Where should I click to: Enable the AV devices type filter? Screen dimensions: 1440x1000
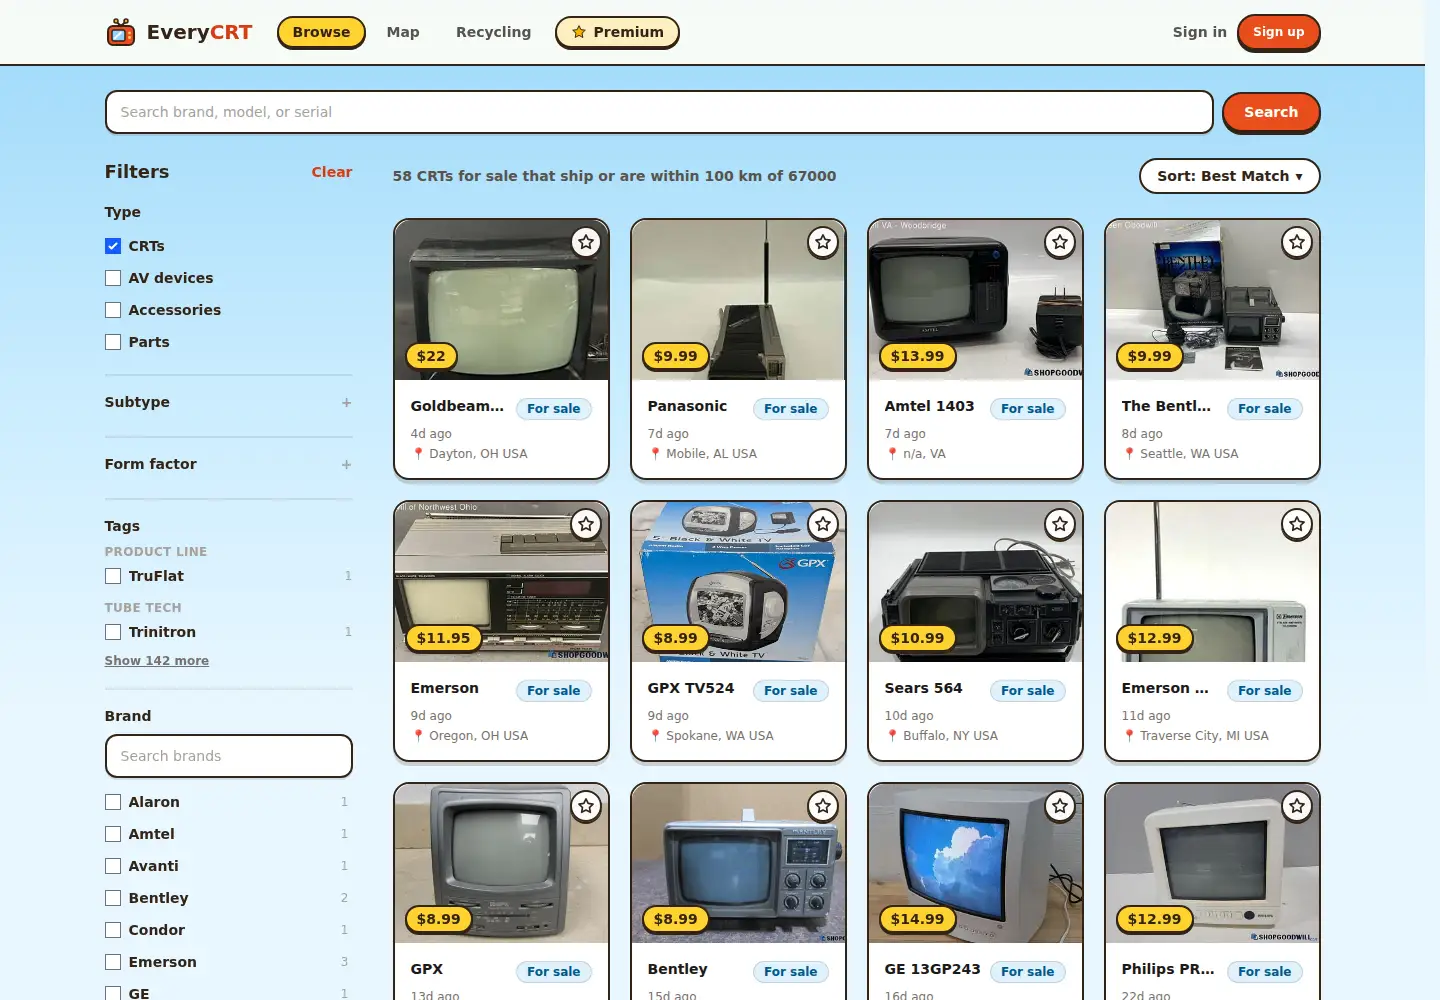point(113,278)
